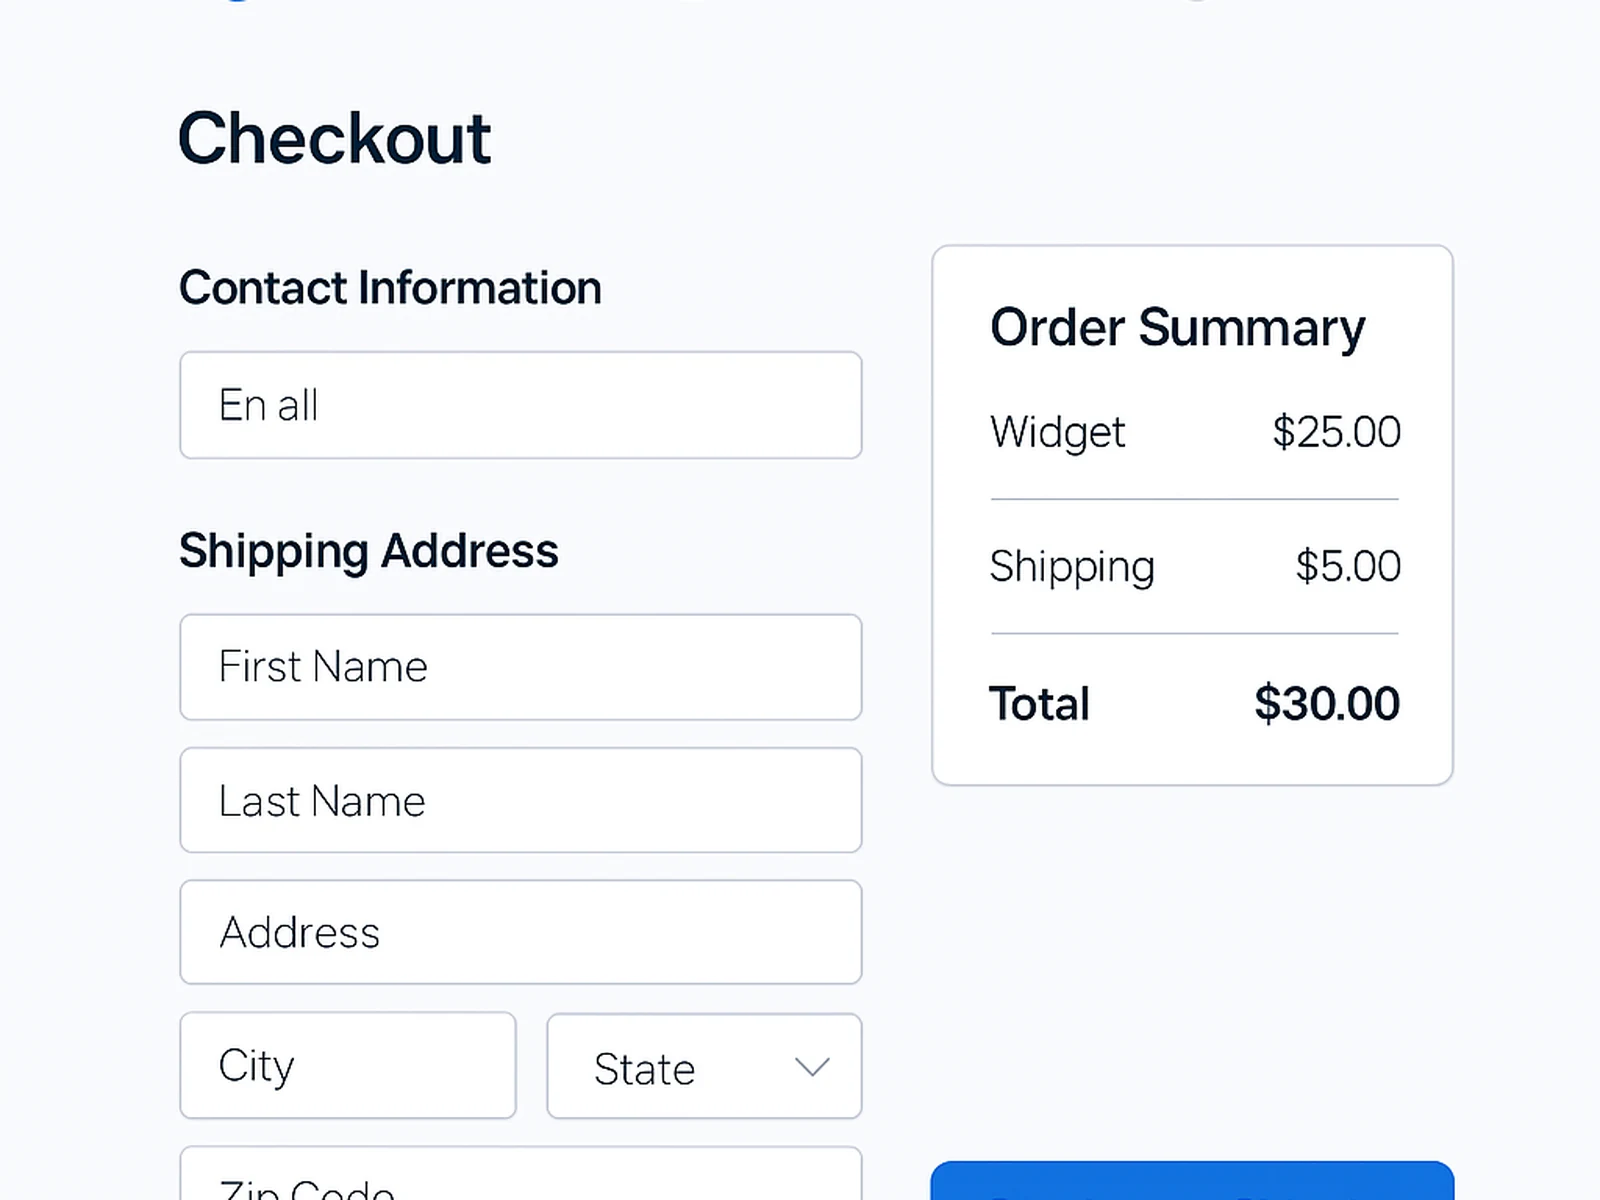Click the Address input field
1600x1200 pixels.
pyautogui.click(x=520, y=932)
